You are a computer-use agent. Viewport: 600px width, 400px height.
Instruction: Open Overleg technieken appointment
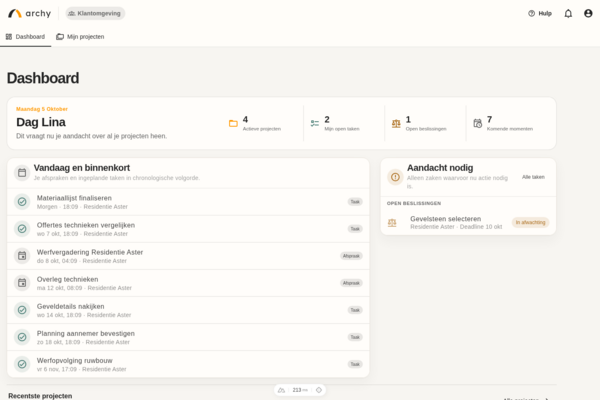pyautogui.click(x=188, y=283)
